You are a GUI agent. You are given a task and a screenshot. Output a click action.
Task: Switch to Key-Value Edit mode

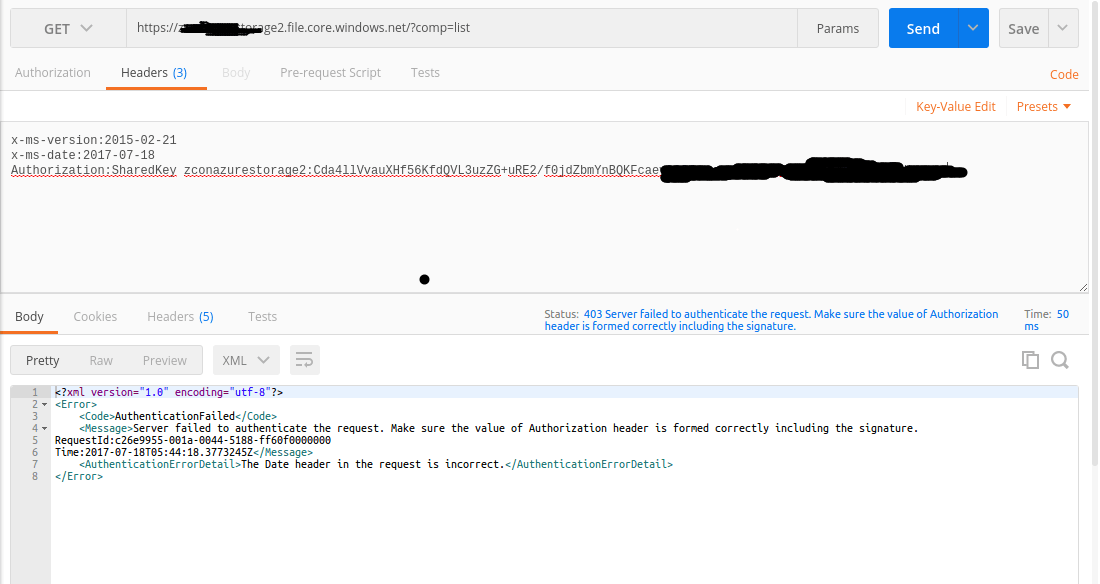(955, 106)
